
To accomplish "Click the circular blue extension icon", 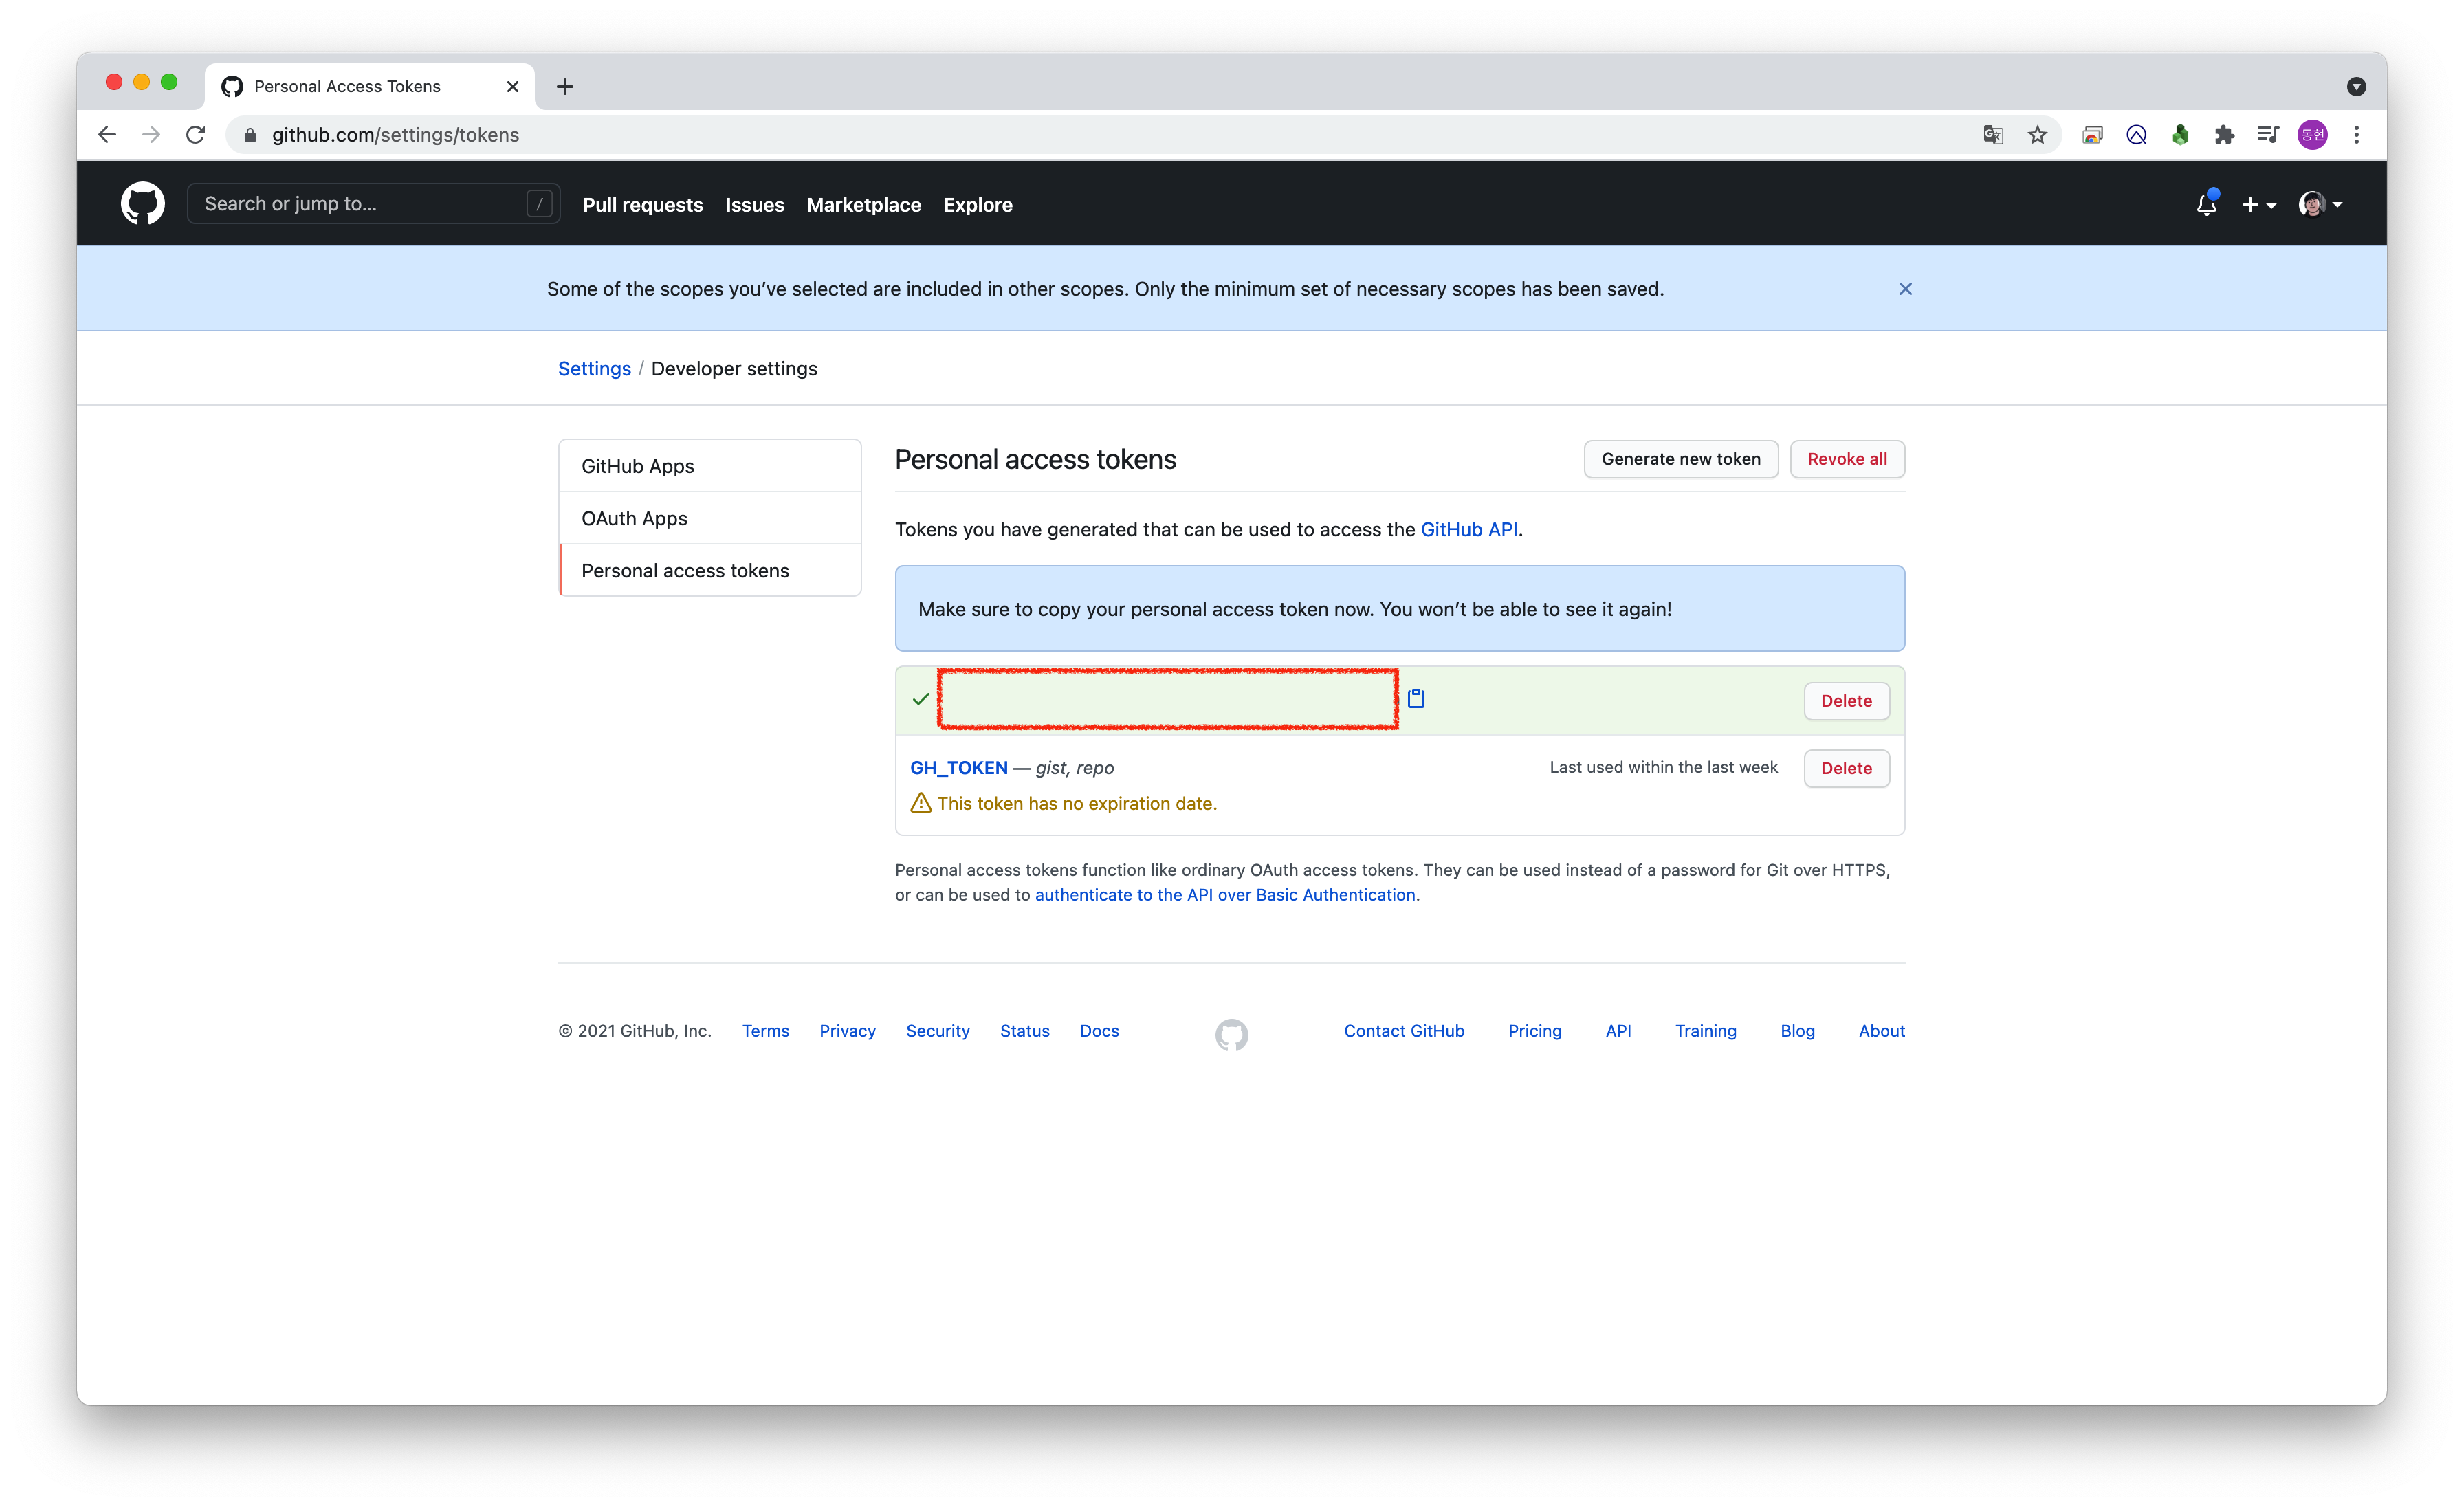I will click(2136, 135).
